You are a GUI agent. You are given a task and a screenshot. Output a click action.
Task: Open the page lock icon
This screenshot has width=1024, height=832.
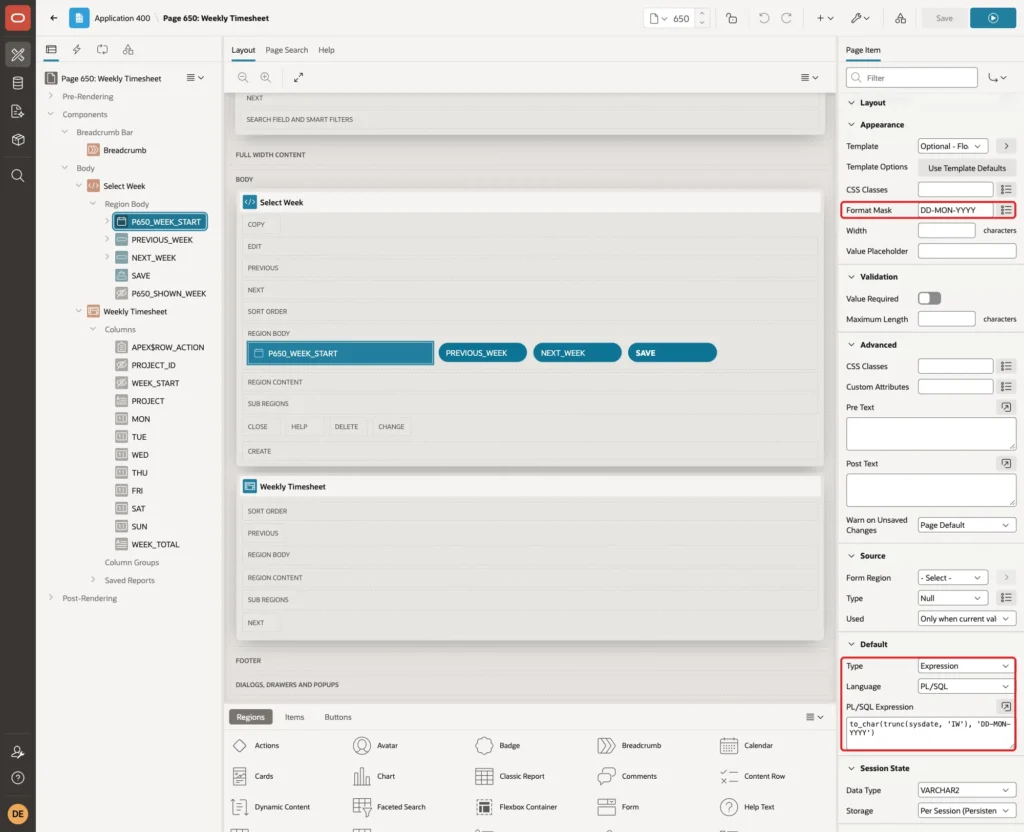tap(731, 18)
